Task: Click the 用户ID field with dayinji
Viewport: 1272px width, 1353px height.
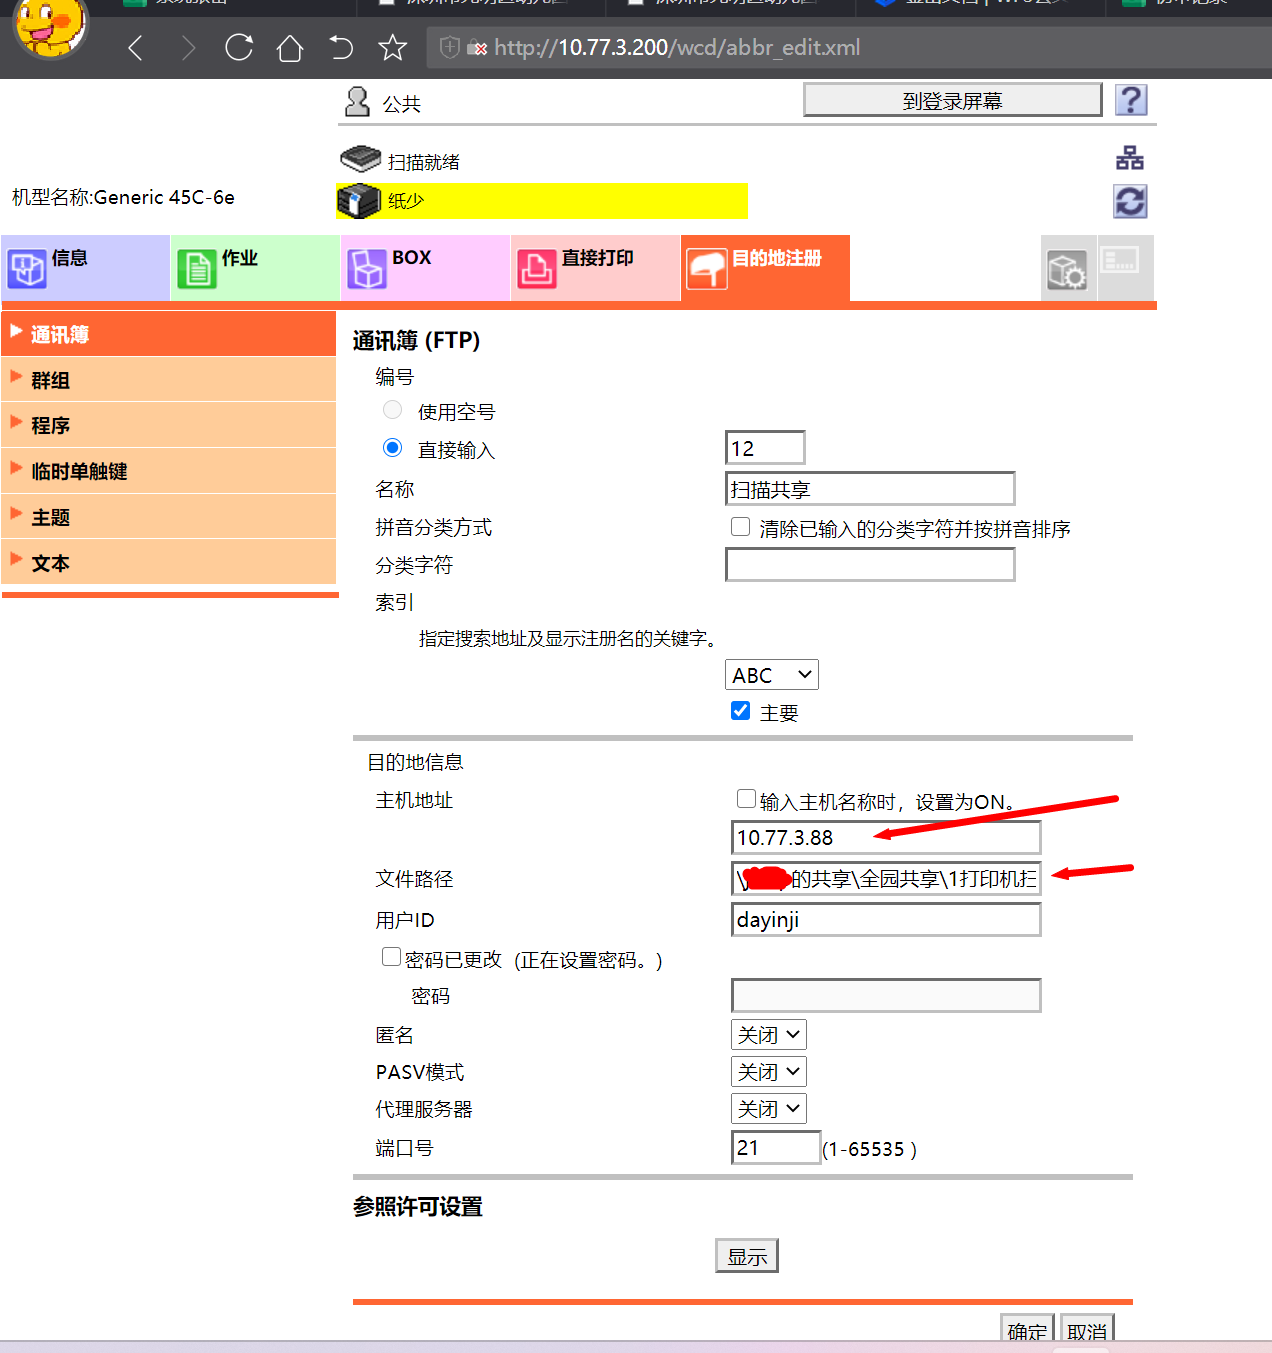Action: (886, 920)
